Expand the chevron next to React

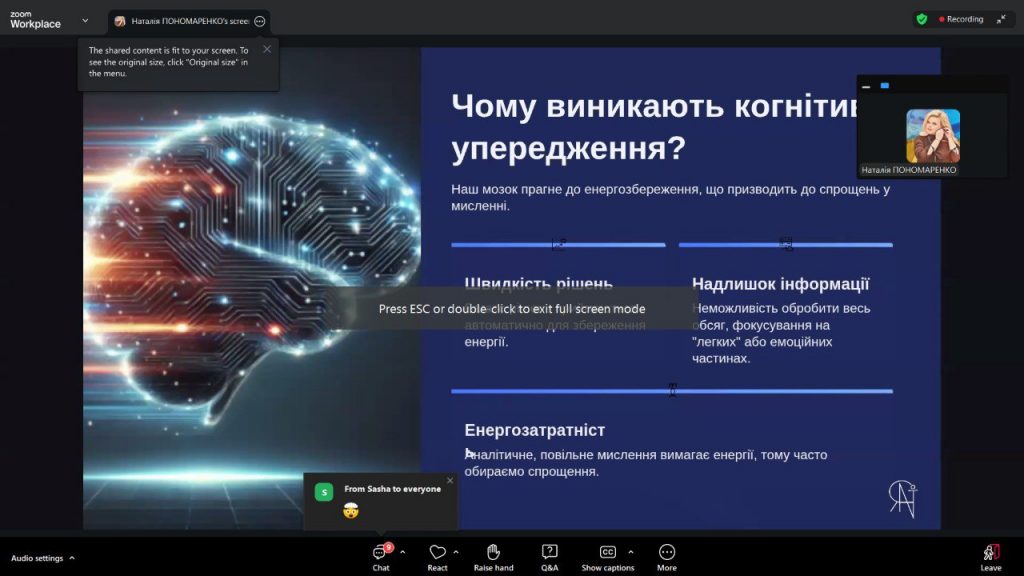(x=456, y=552)
